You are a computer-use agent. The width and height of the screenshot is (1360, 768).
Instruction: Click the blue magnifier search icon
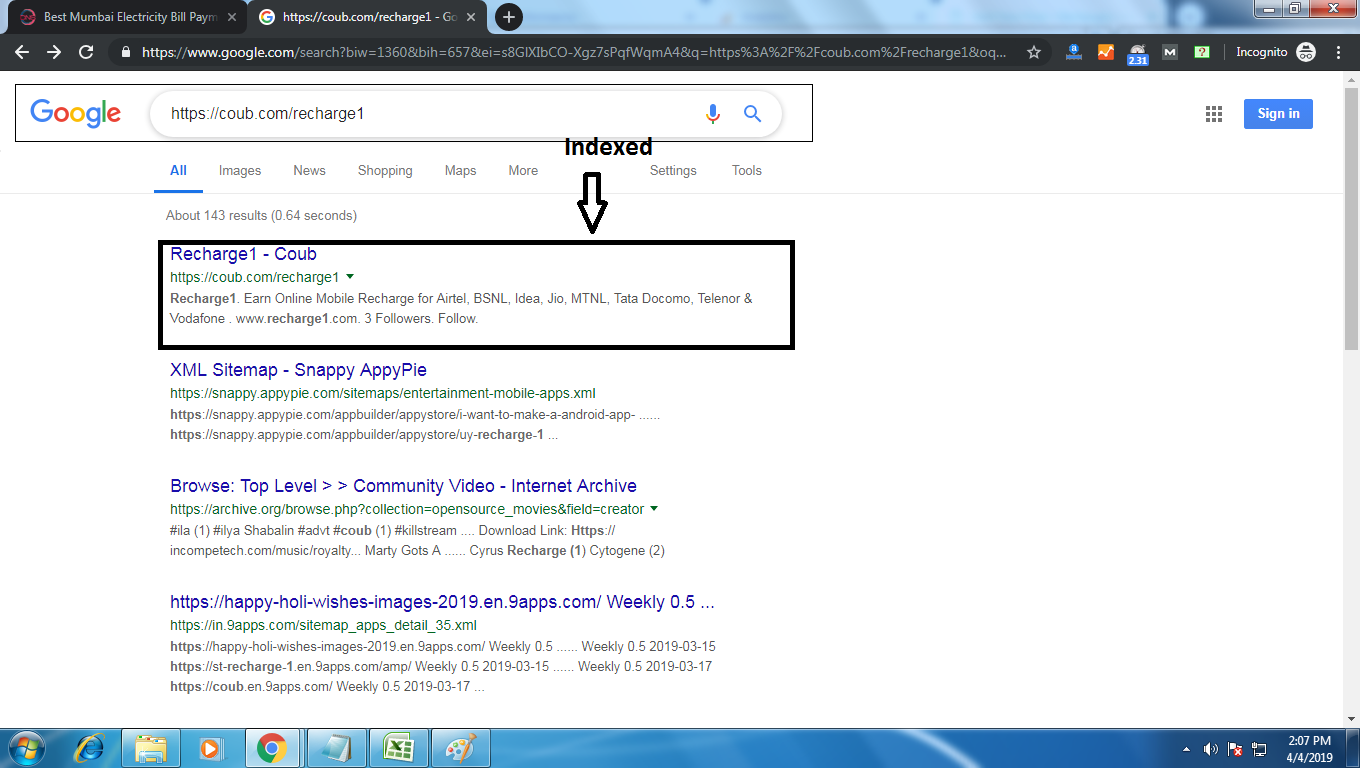point(753,114)
